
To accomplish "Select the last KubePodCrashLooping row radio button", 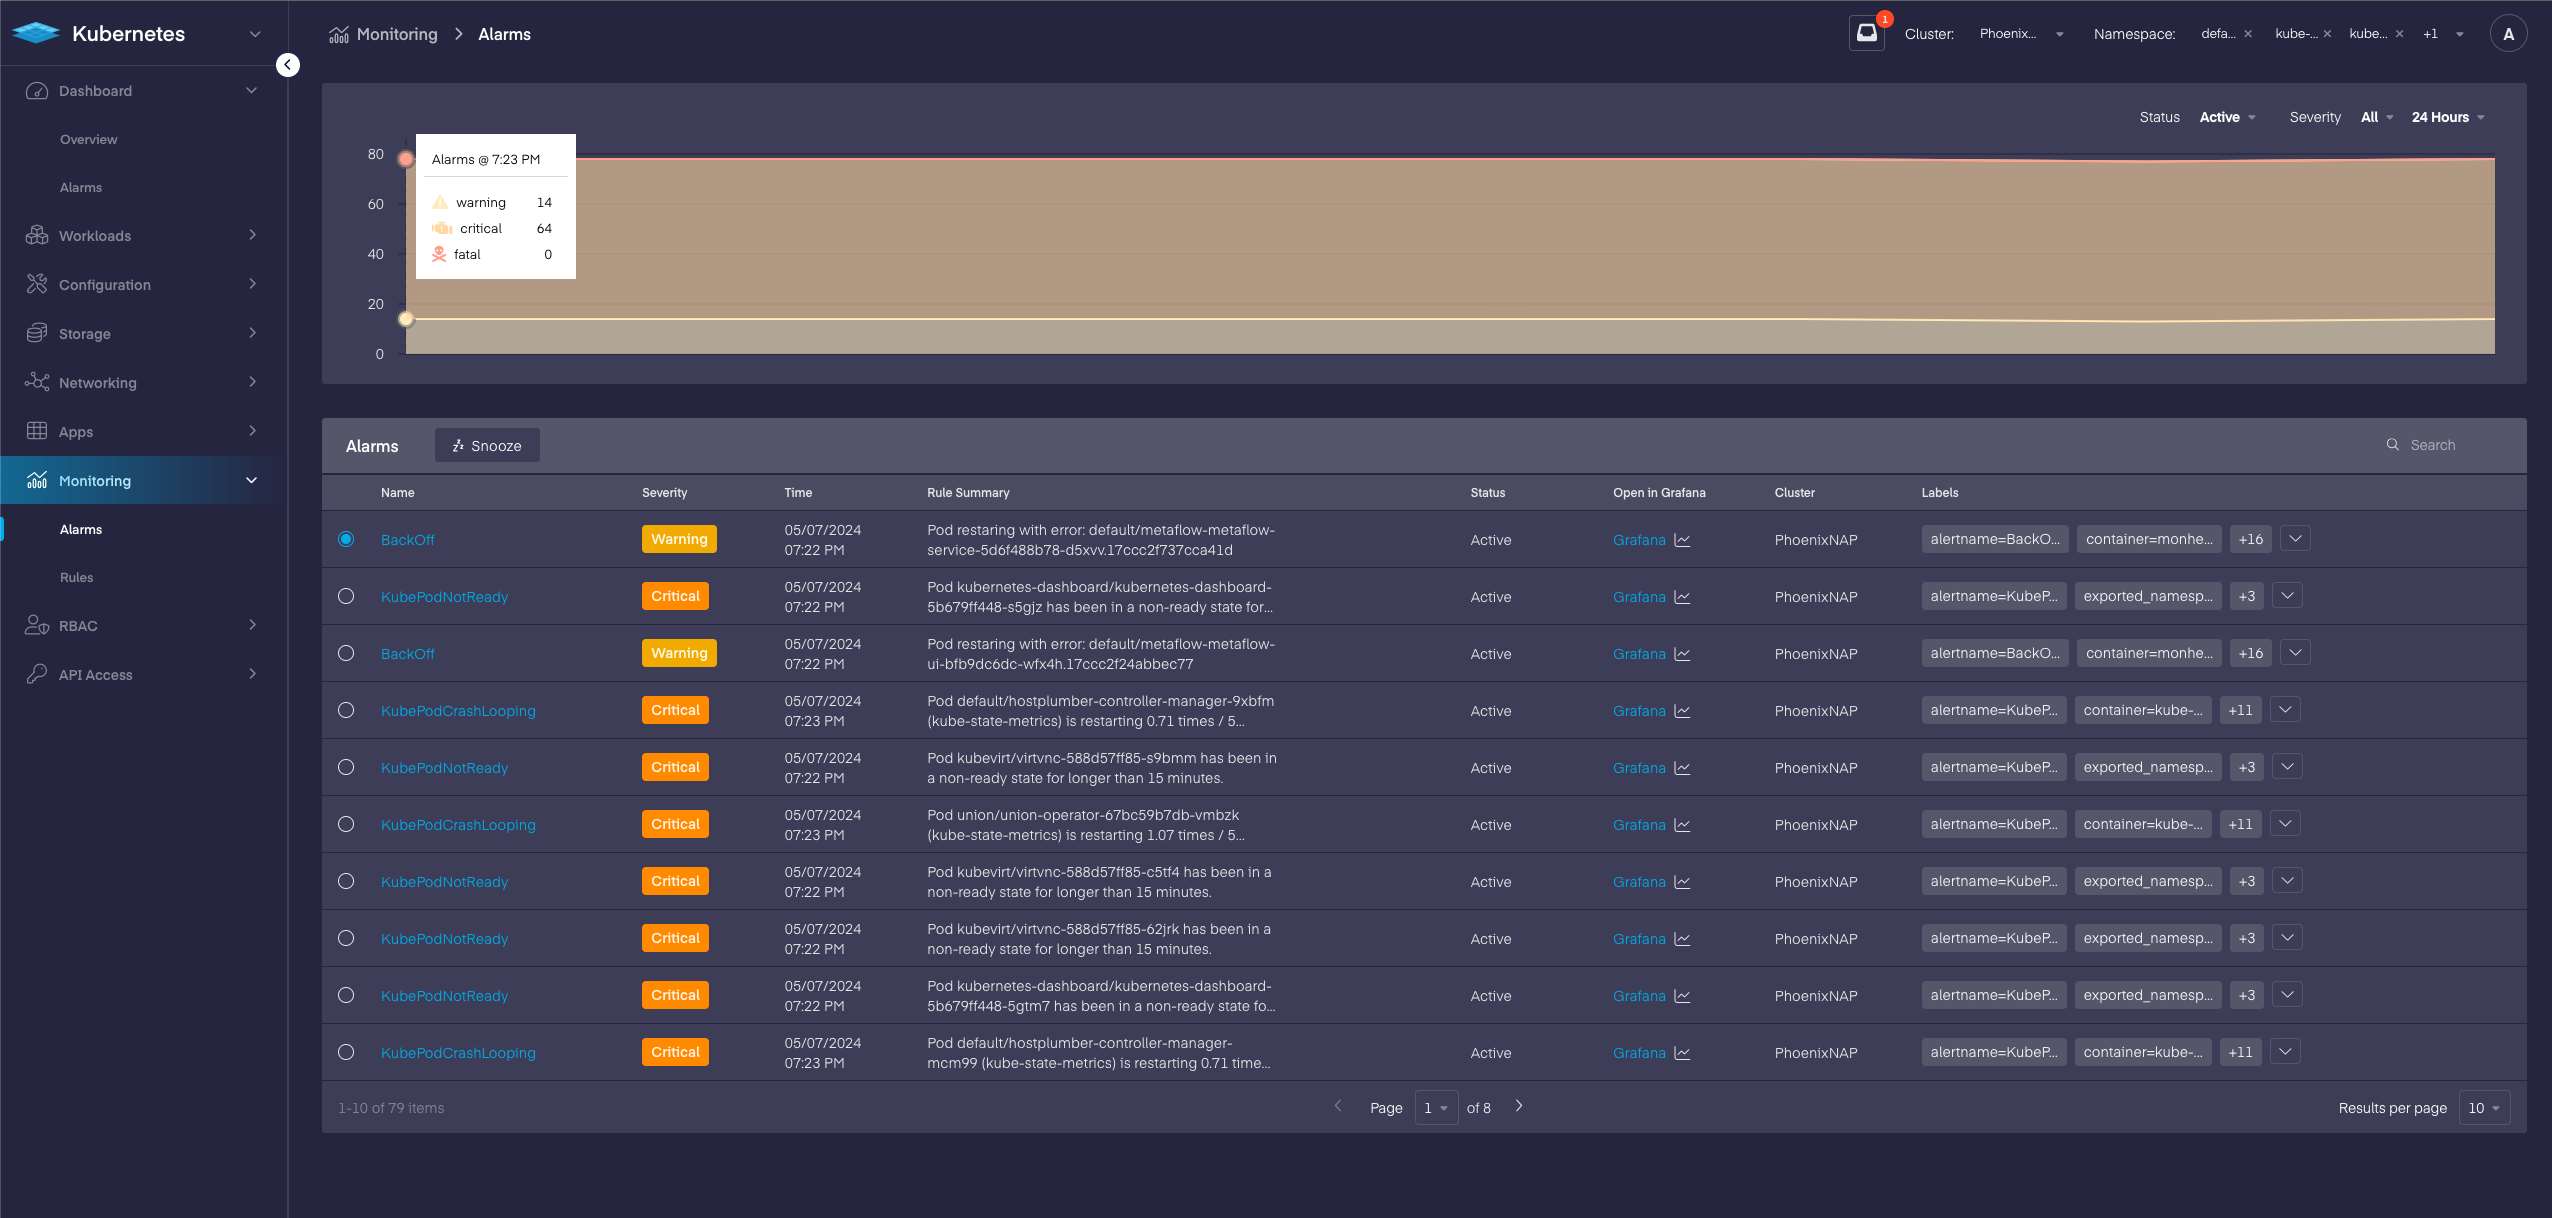I will coord(346,1052).
